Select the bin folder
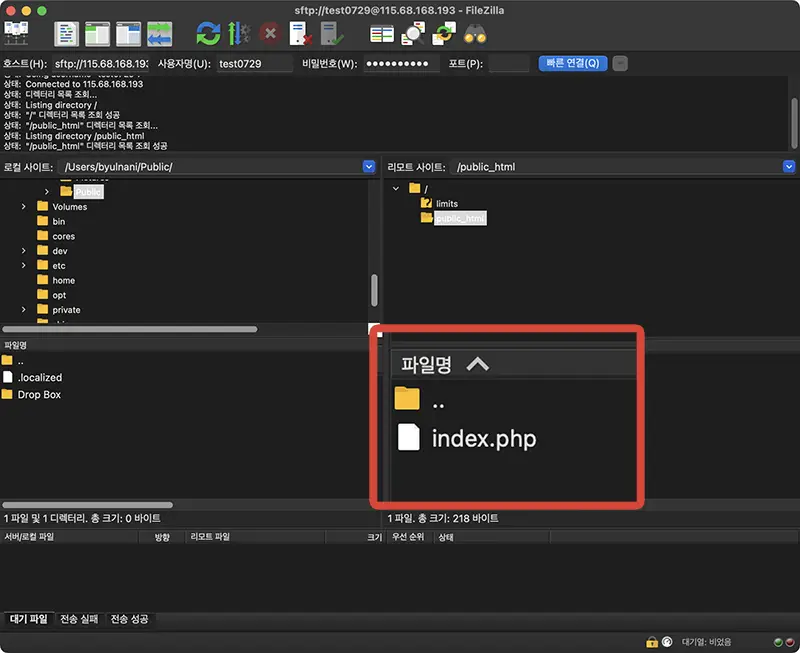 point(59,221)
